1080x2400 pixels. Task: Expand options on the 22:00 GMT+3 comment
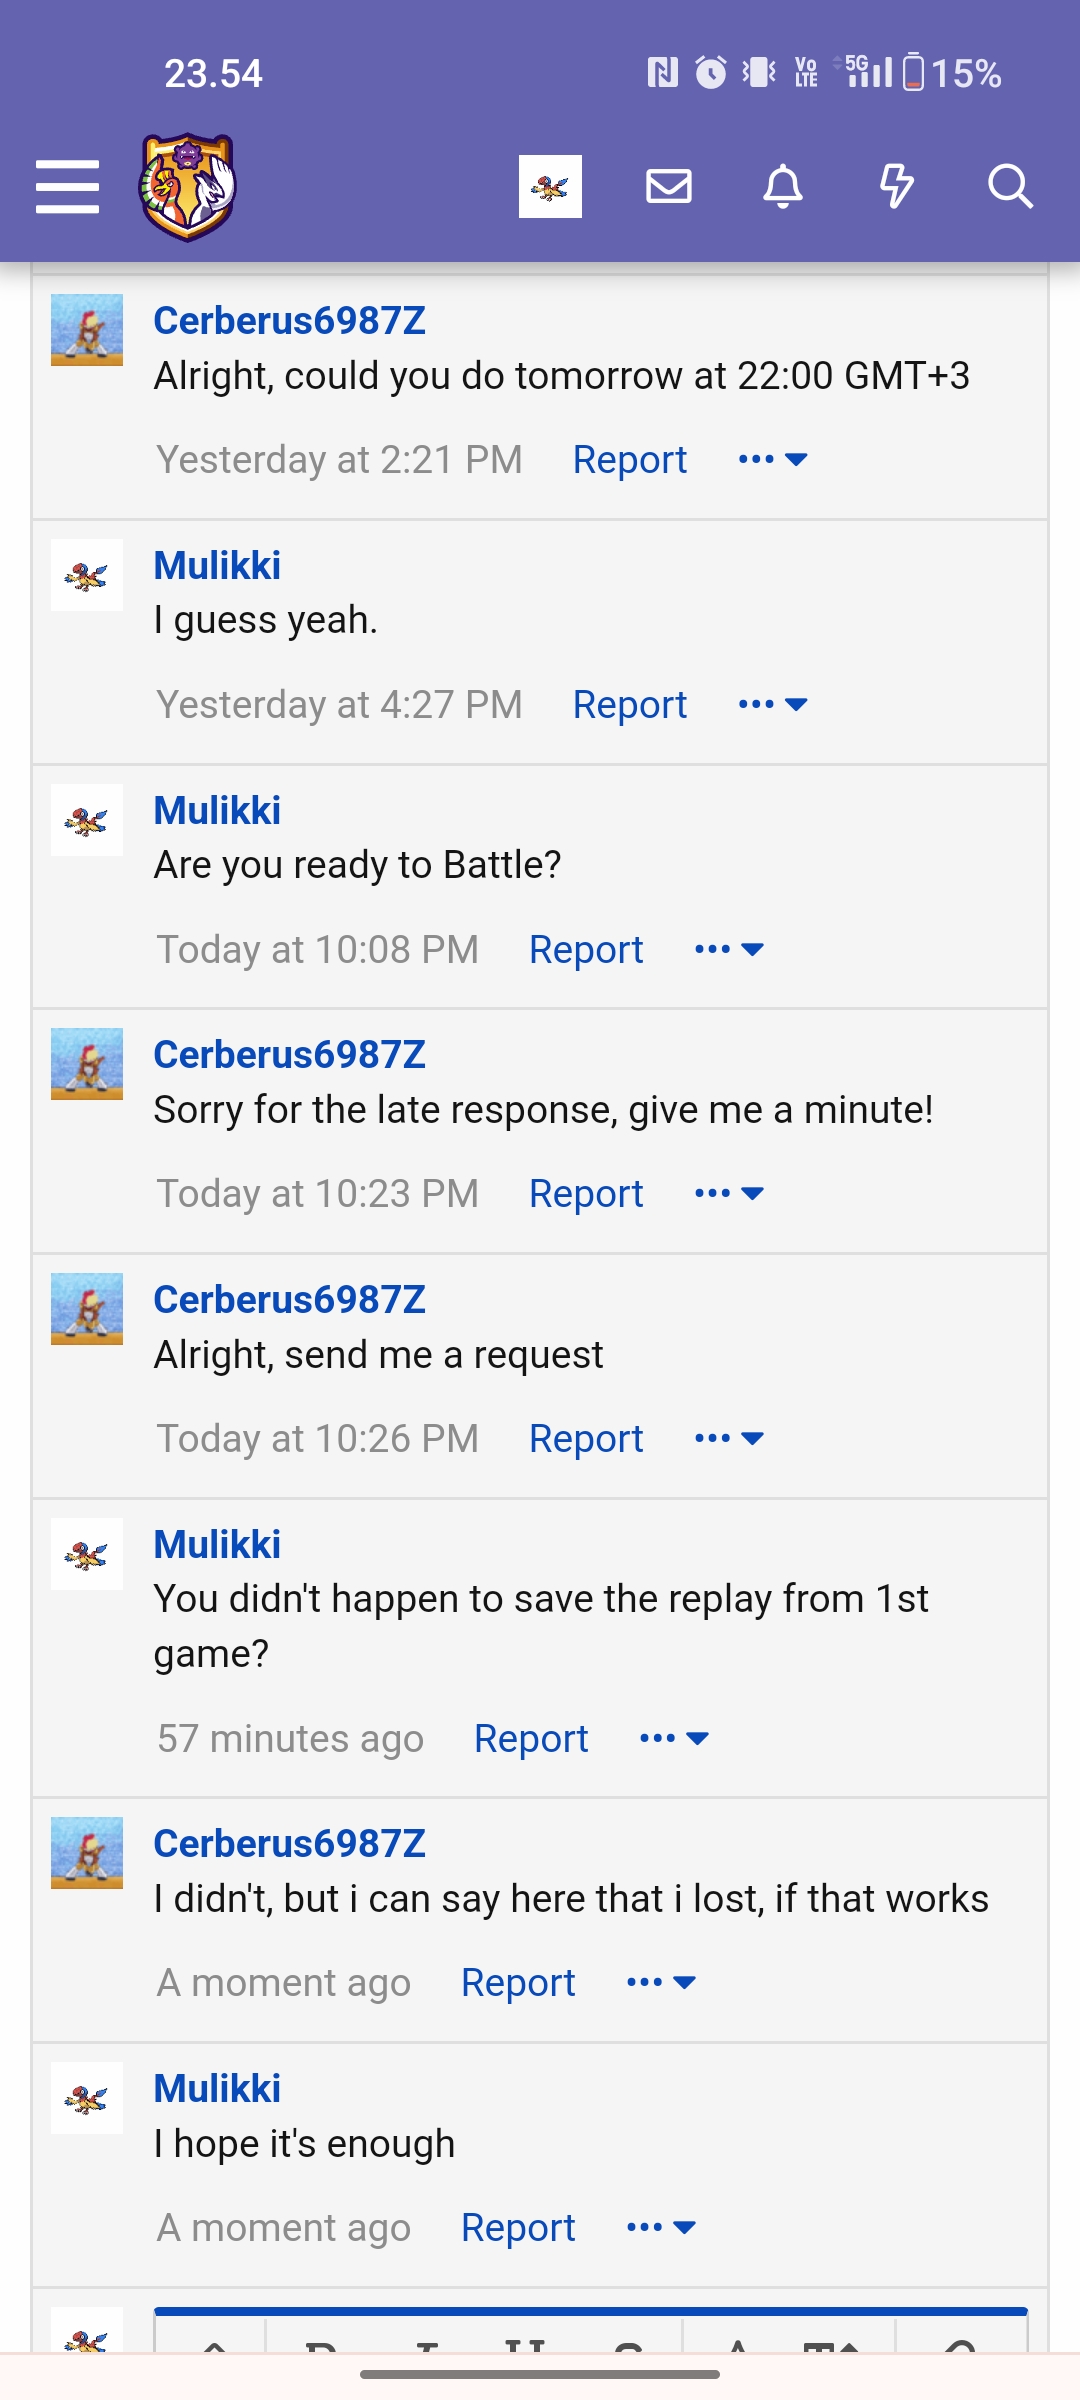(772, 460)
